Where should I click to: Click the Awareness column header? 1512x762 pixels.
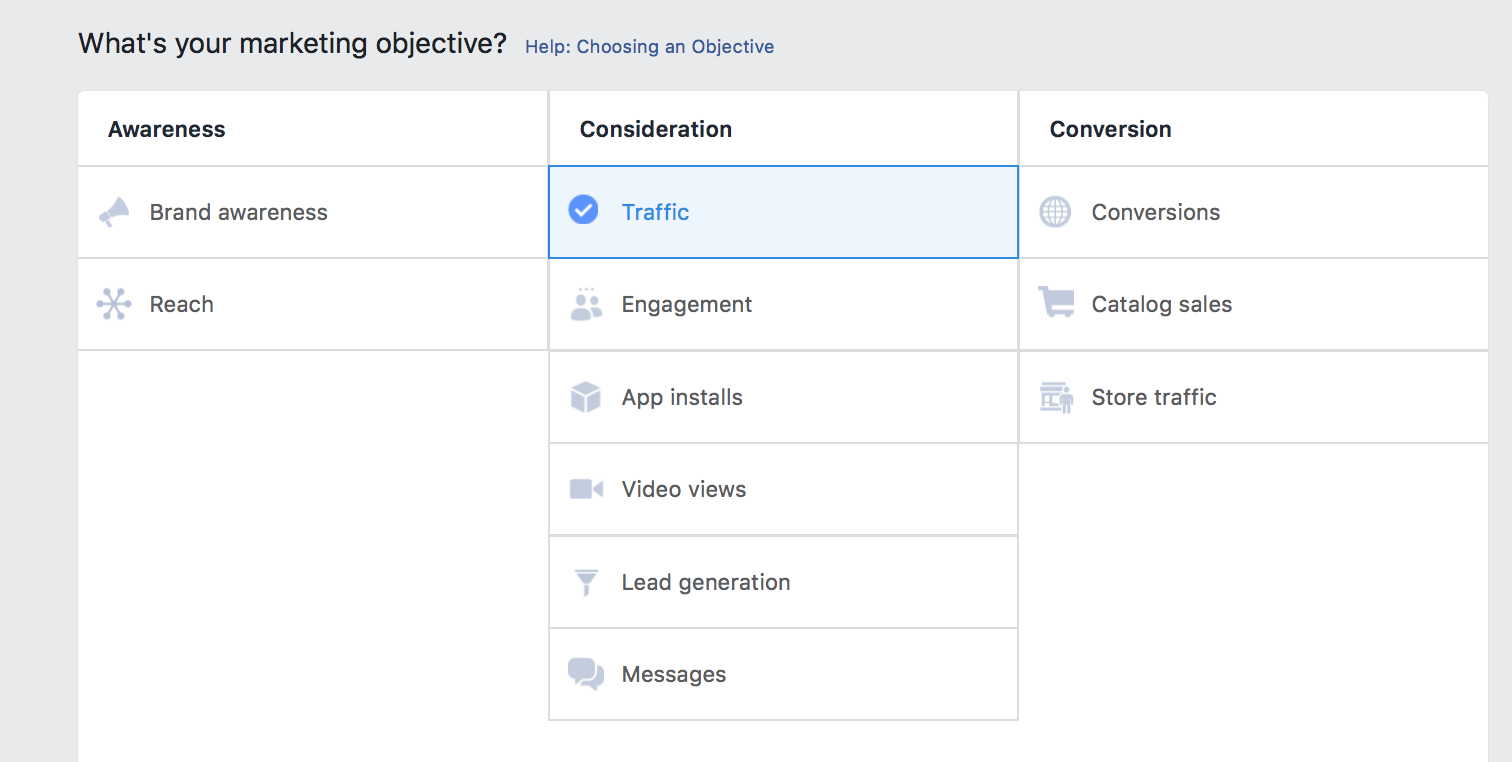(x=166, y=129)
